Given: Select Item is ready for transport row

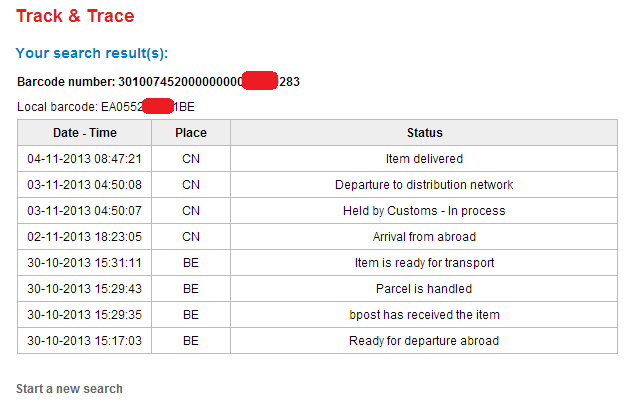Looking at the screenshot, I should pyautogui.click(x=424, y=262).
